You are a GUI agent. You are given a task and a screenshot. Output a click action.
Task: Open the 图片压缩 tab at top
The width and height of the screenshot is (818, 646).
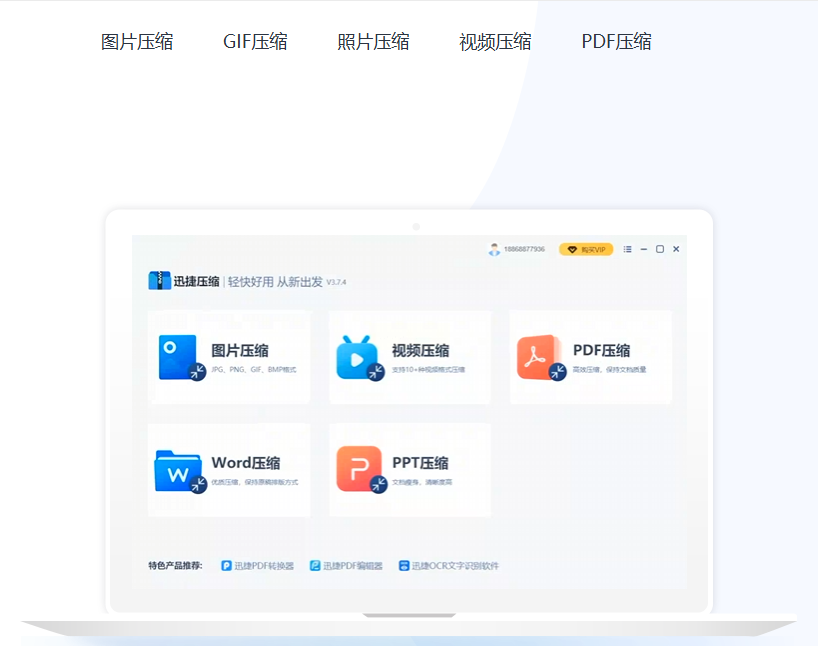click(137, 42)
